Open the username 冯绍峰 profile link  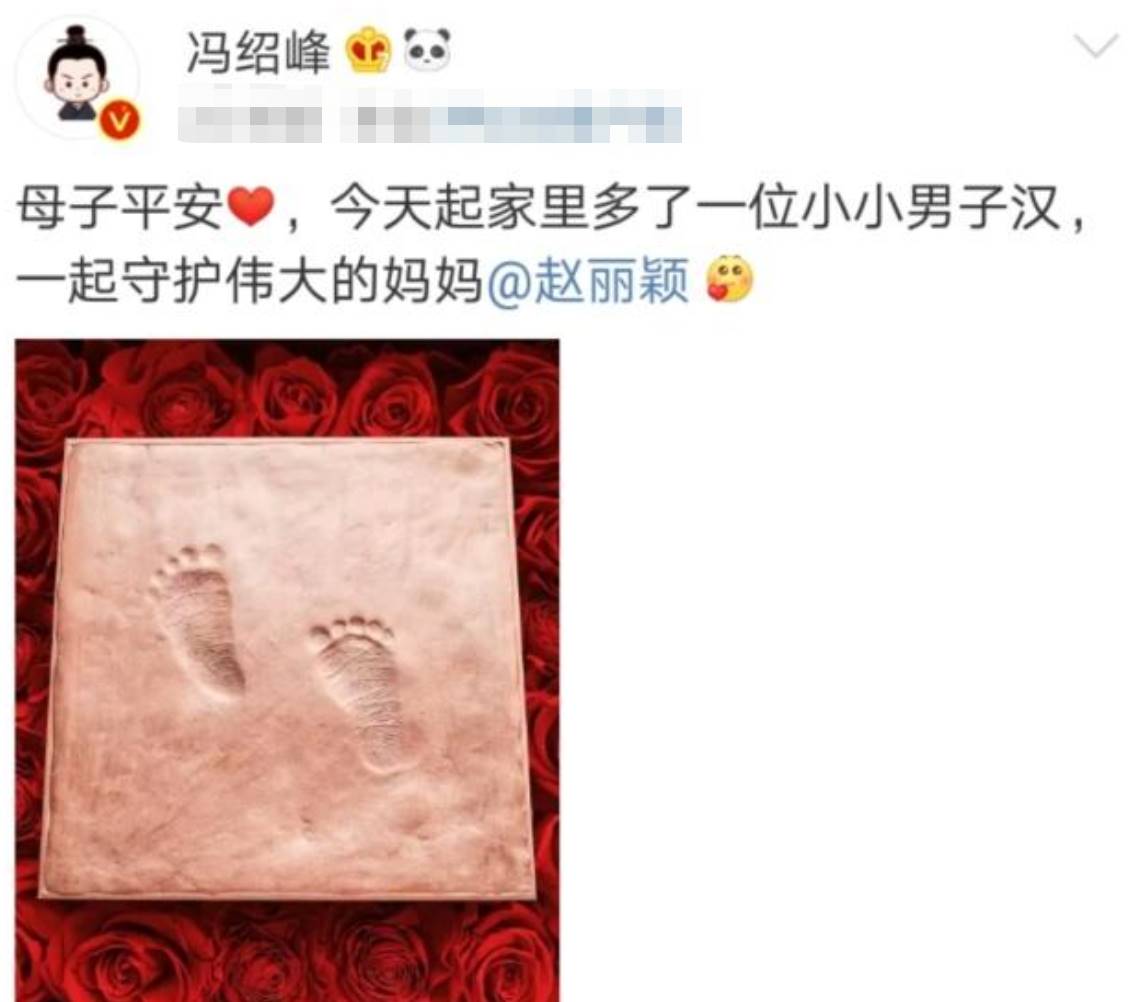click(258, 53)
